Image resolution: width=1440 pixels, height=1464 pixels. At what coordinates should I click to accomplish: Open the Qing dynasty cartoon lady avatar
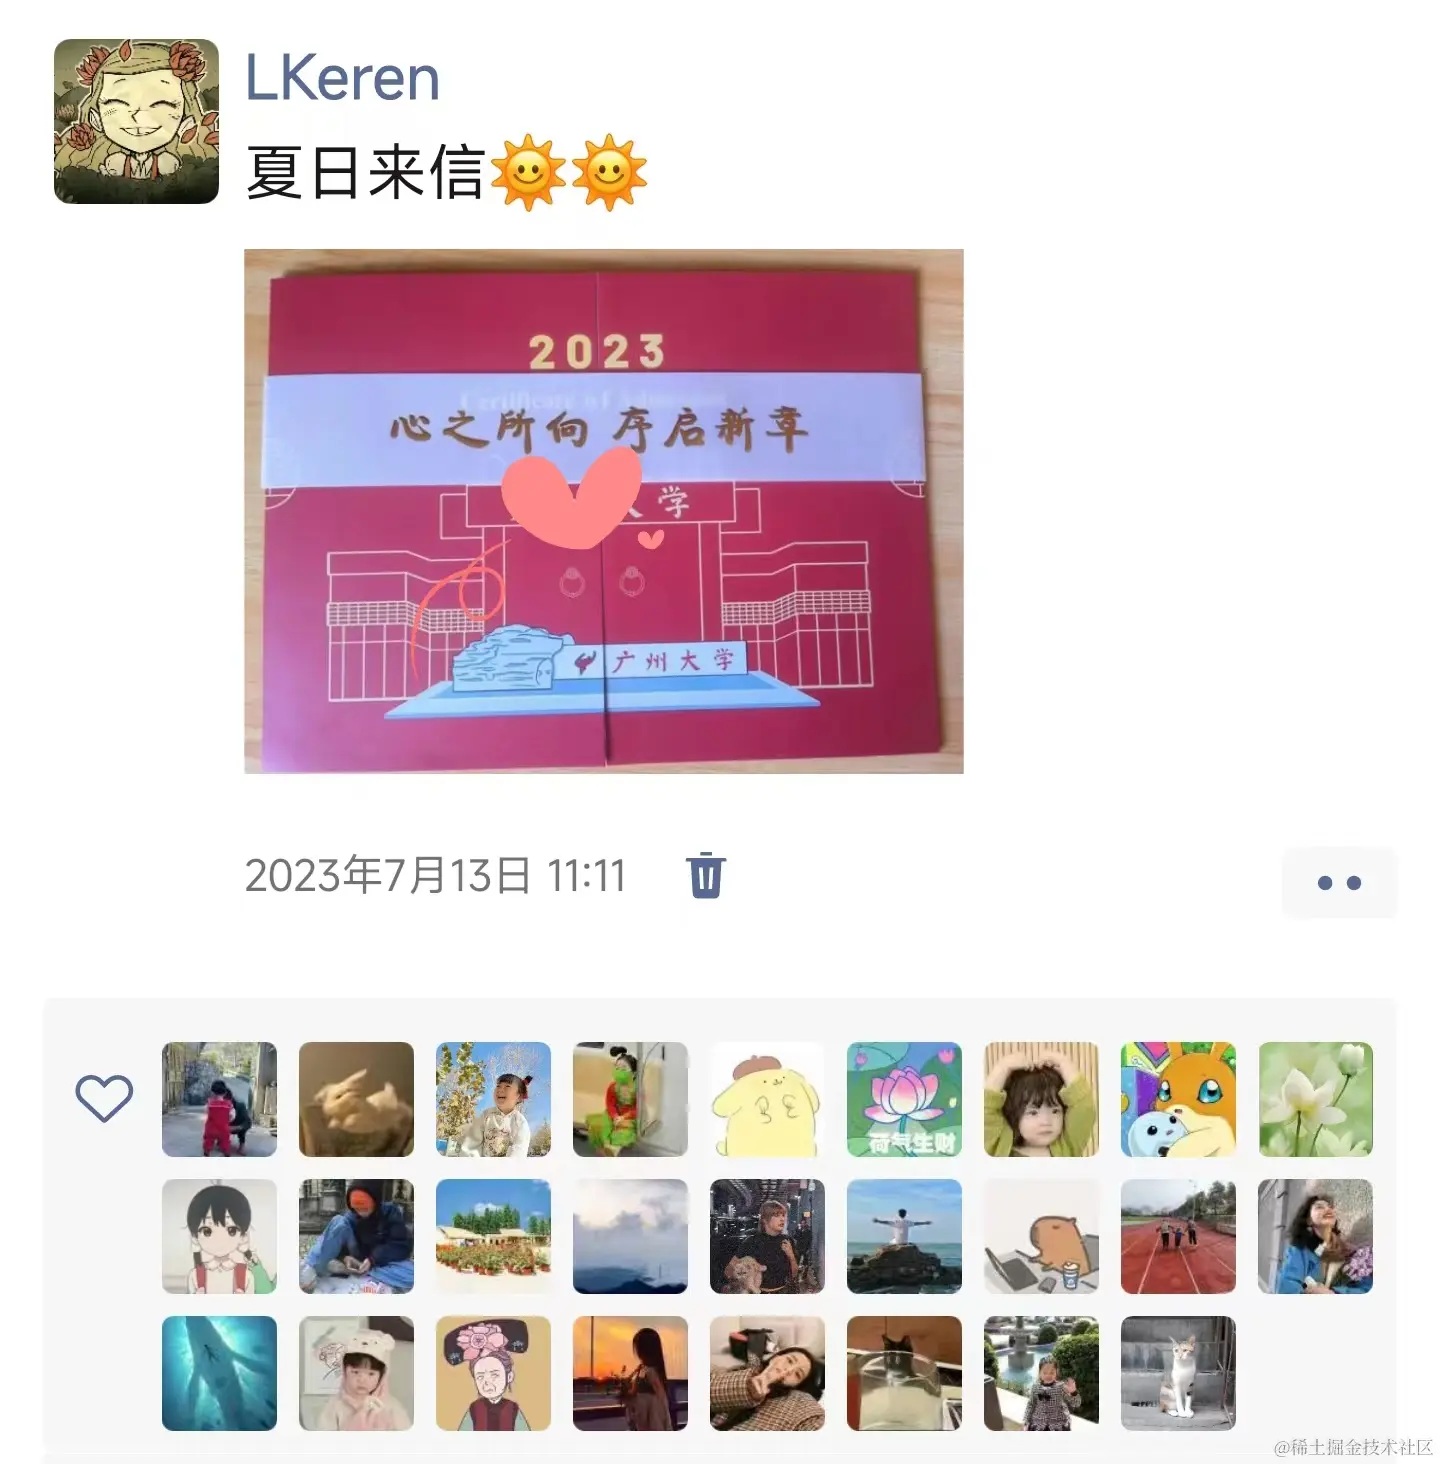493,1373
